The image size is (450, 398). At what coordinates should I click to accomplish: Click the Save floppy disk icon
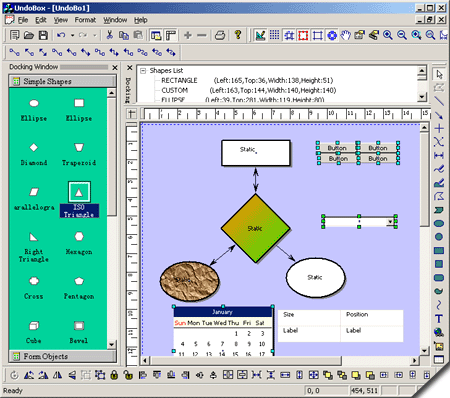43,35
